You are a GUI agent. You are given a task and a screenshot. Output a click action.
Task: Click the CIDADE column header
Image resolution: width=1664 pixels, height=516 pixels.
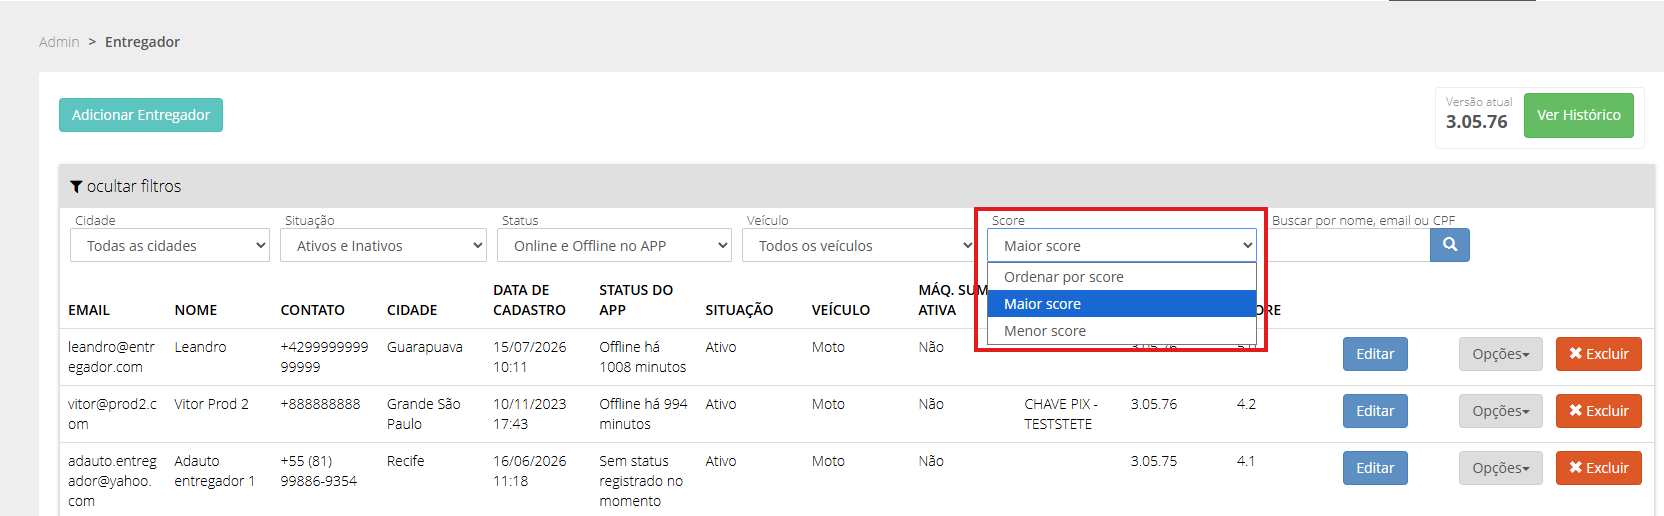pos(412,310)
